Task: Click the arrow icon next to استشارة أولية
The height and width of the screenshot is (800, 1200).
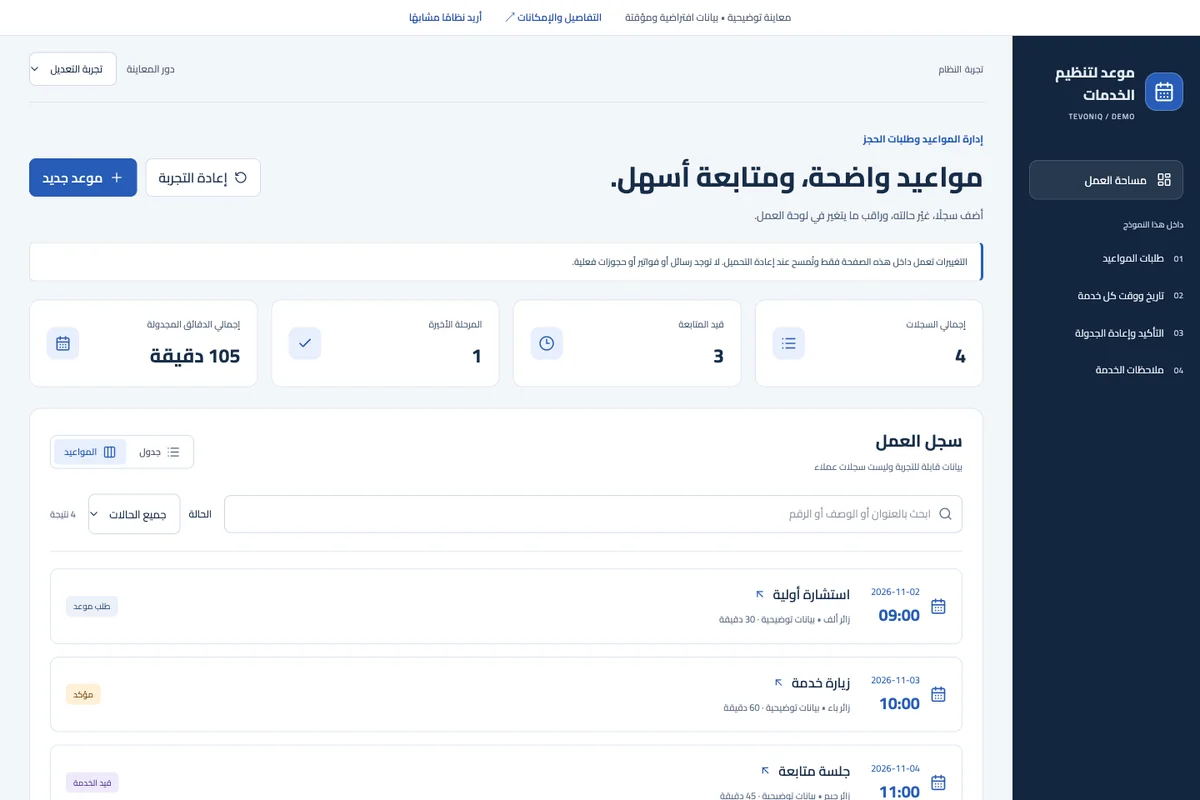Action: point(760,594)
